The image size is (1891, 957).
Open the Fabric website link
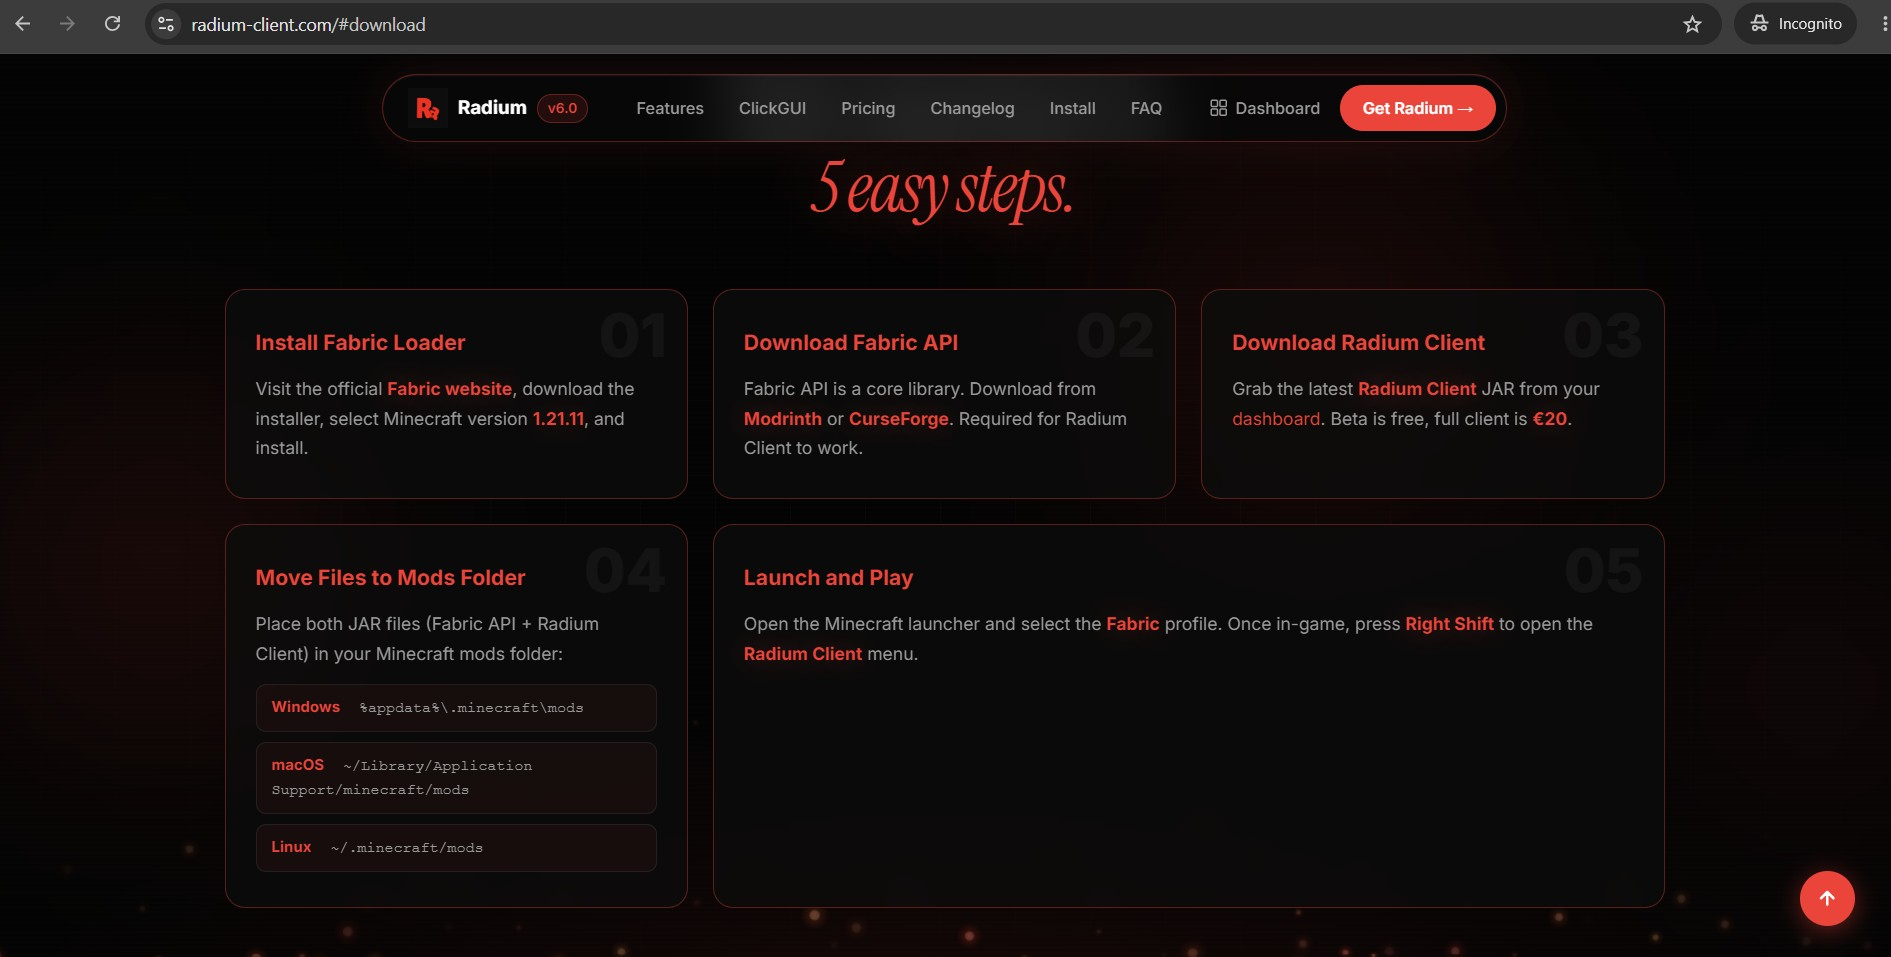(x=449, y=389)
